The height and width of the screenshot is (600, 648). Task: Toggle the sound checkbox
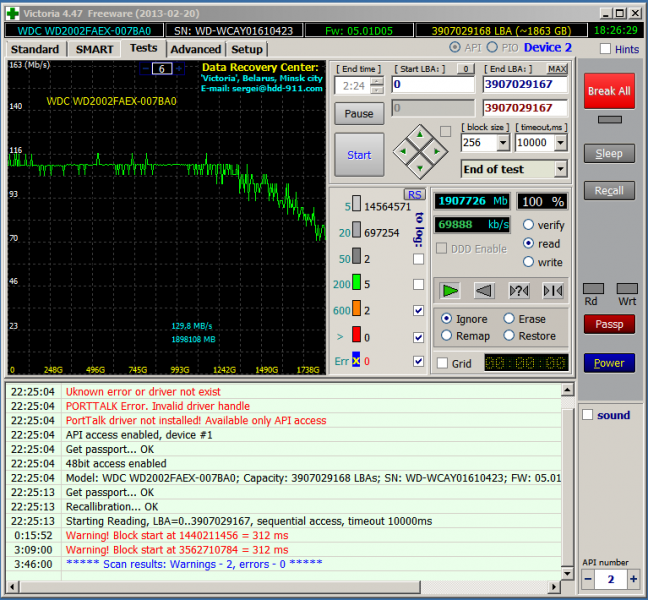tap(588, 415)
